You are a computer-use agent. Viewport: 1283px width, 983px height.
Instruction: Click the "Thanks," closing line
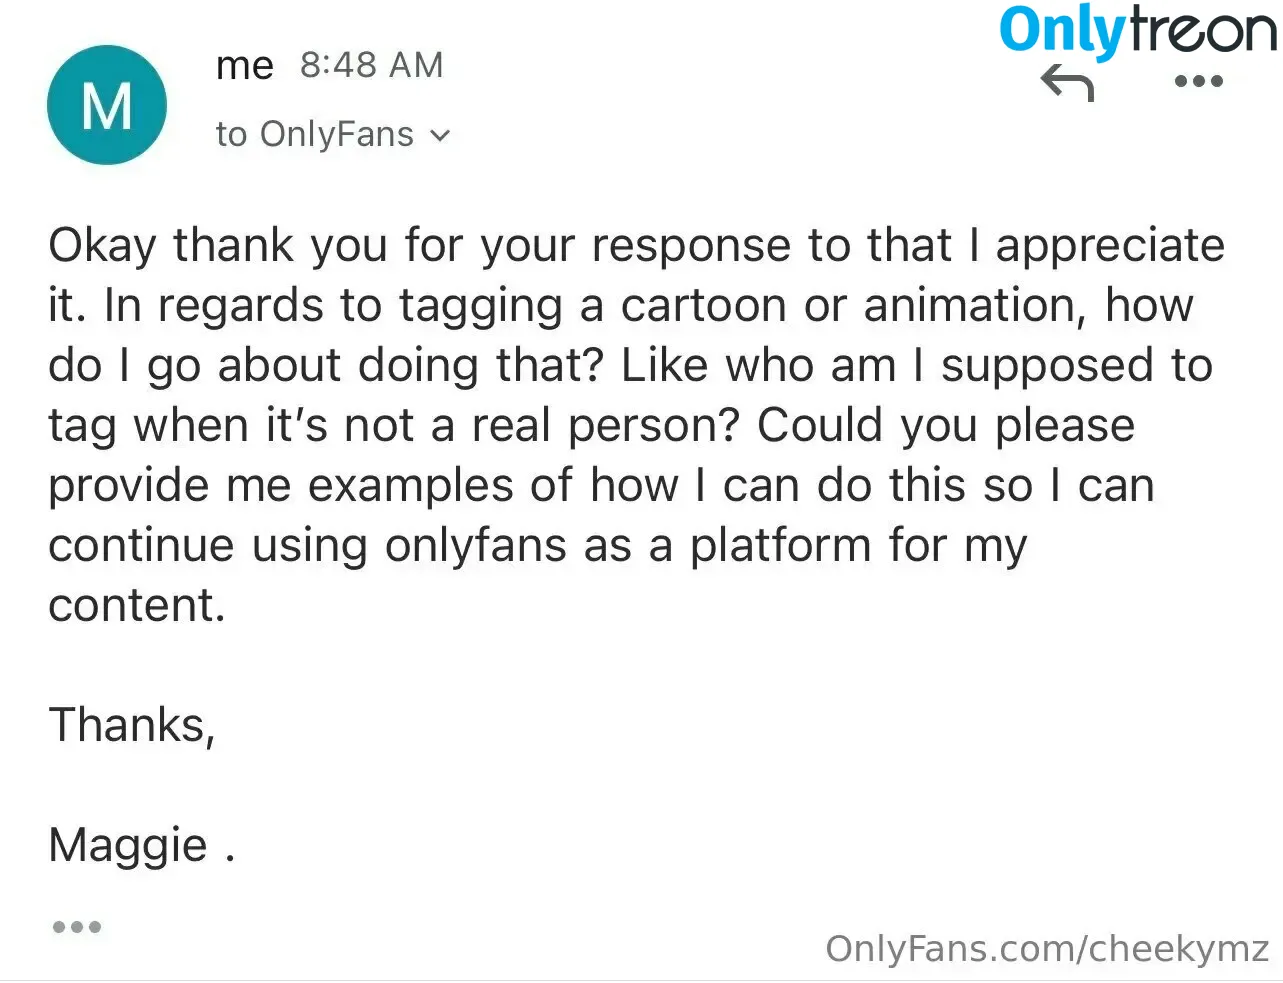pyautogui.click(x=132, y=725)
